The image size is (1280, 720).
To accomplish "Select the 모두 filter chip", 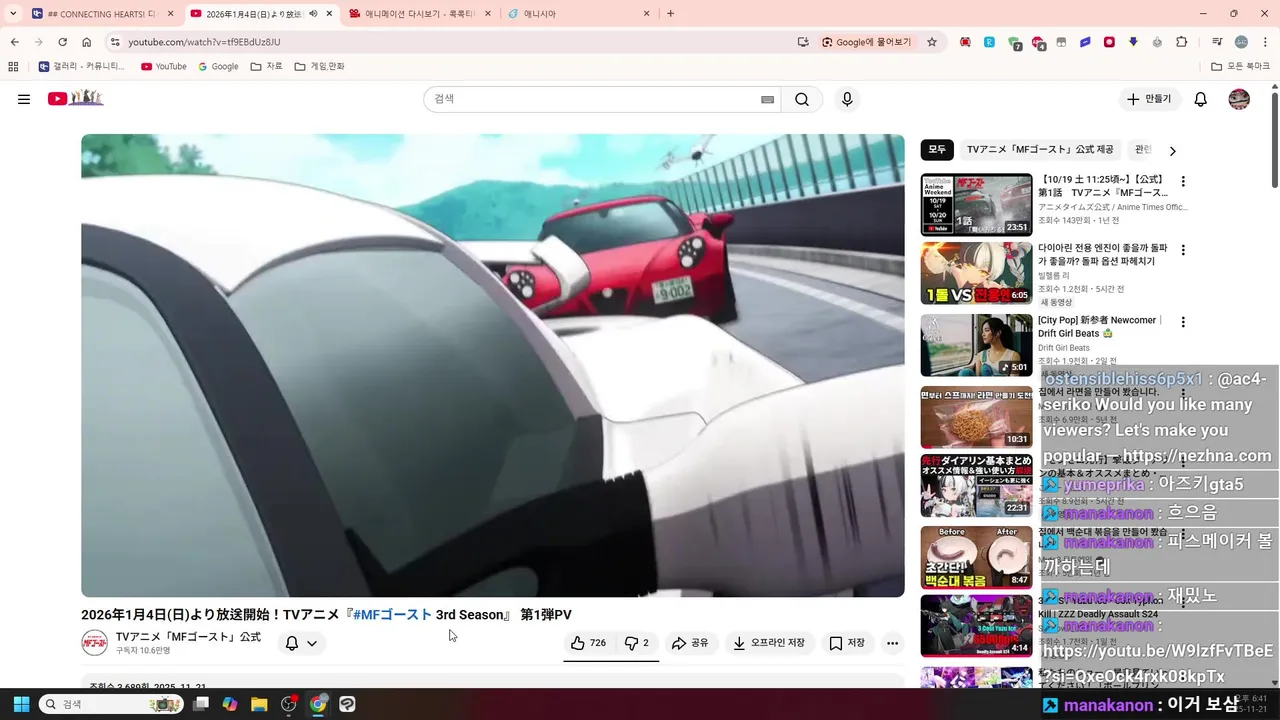I will tap(937, 150).
